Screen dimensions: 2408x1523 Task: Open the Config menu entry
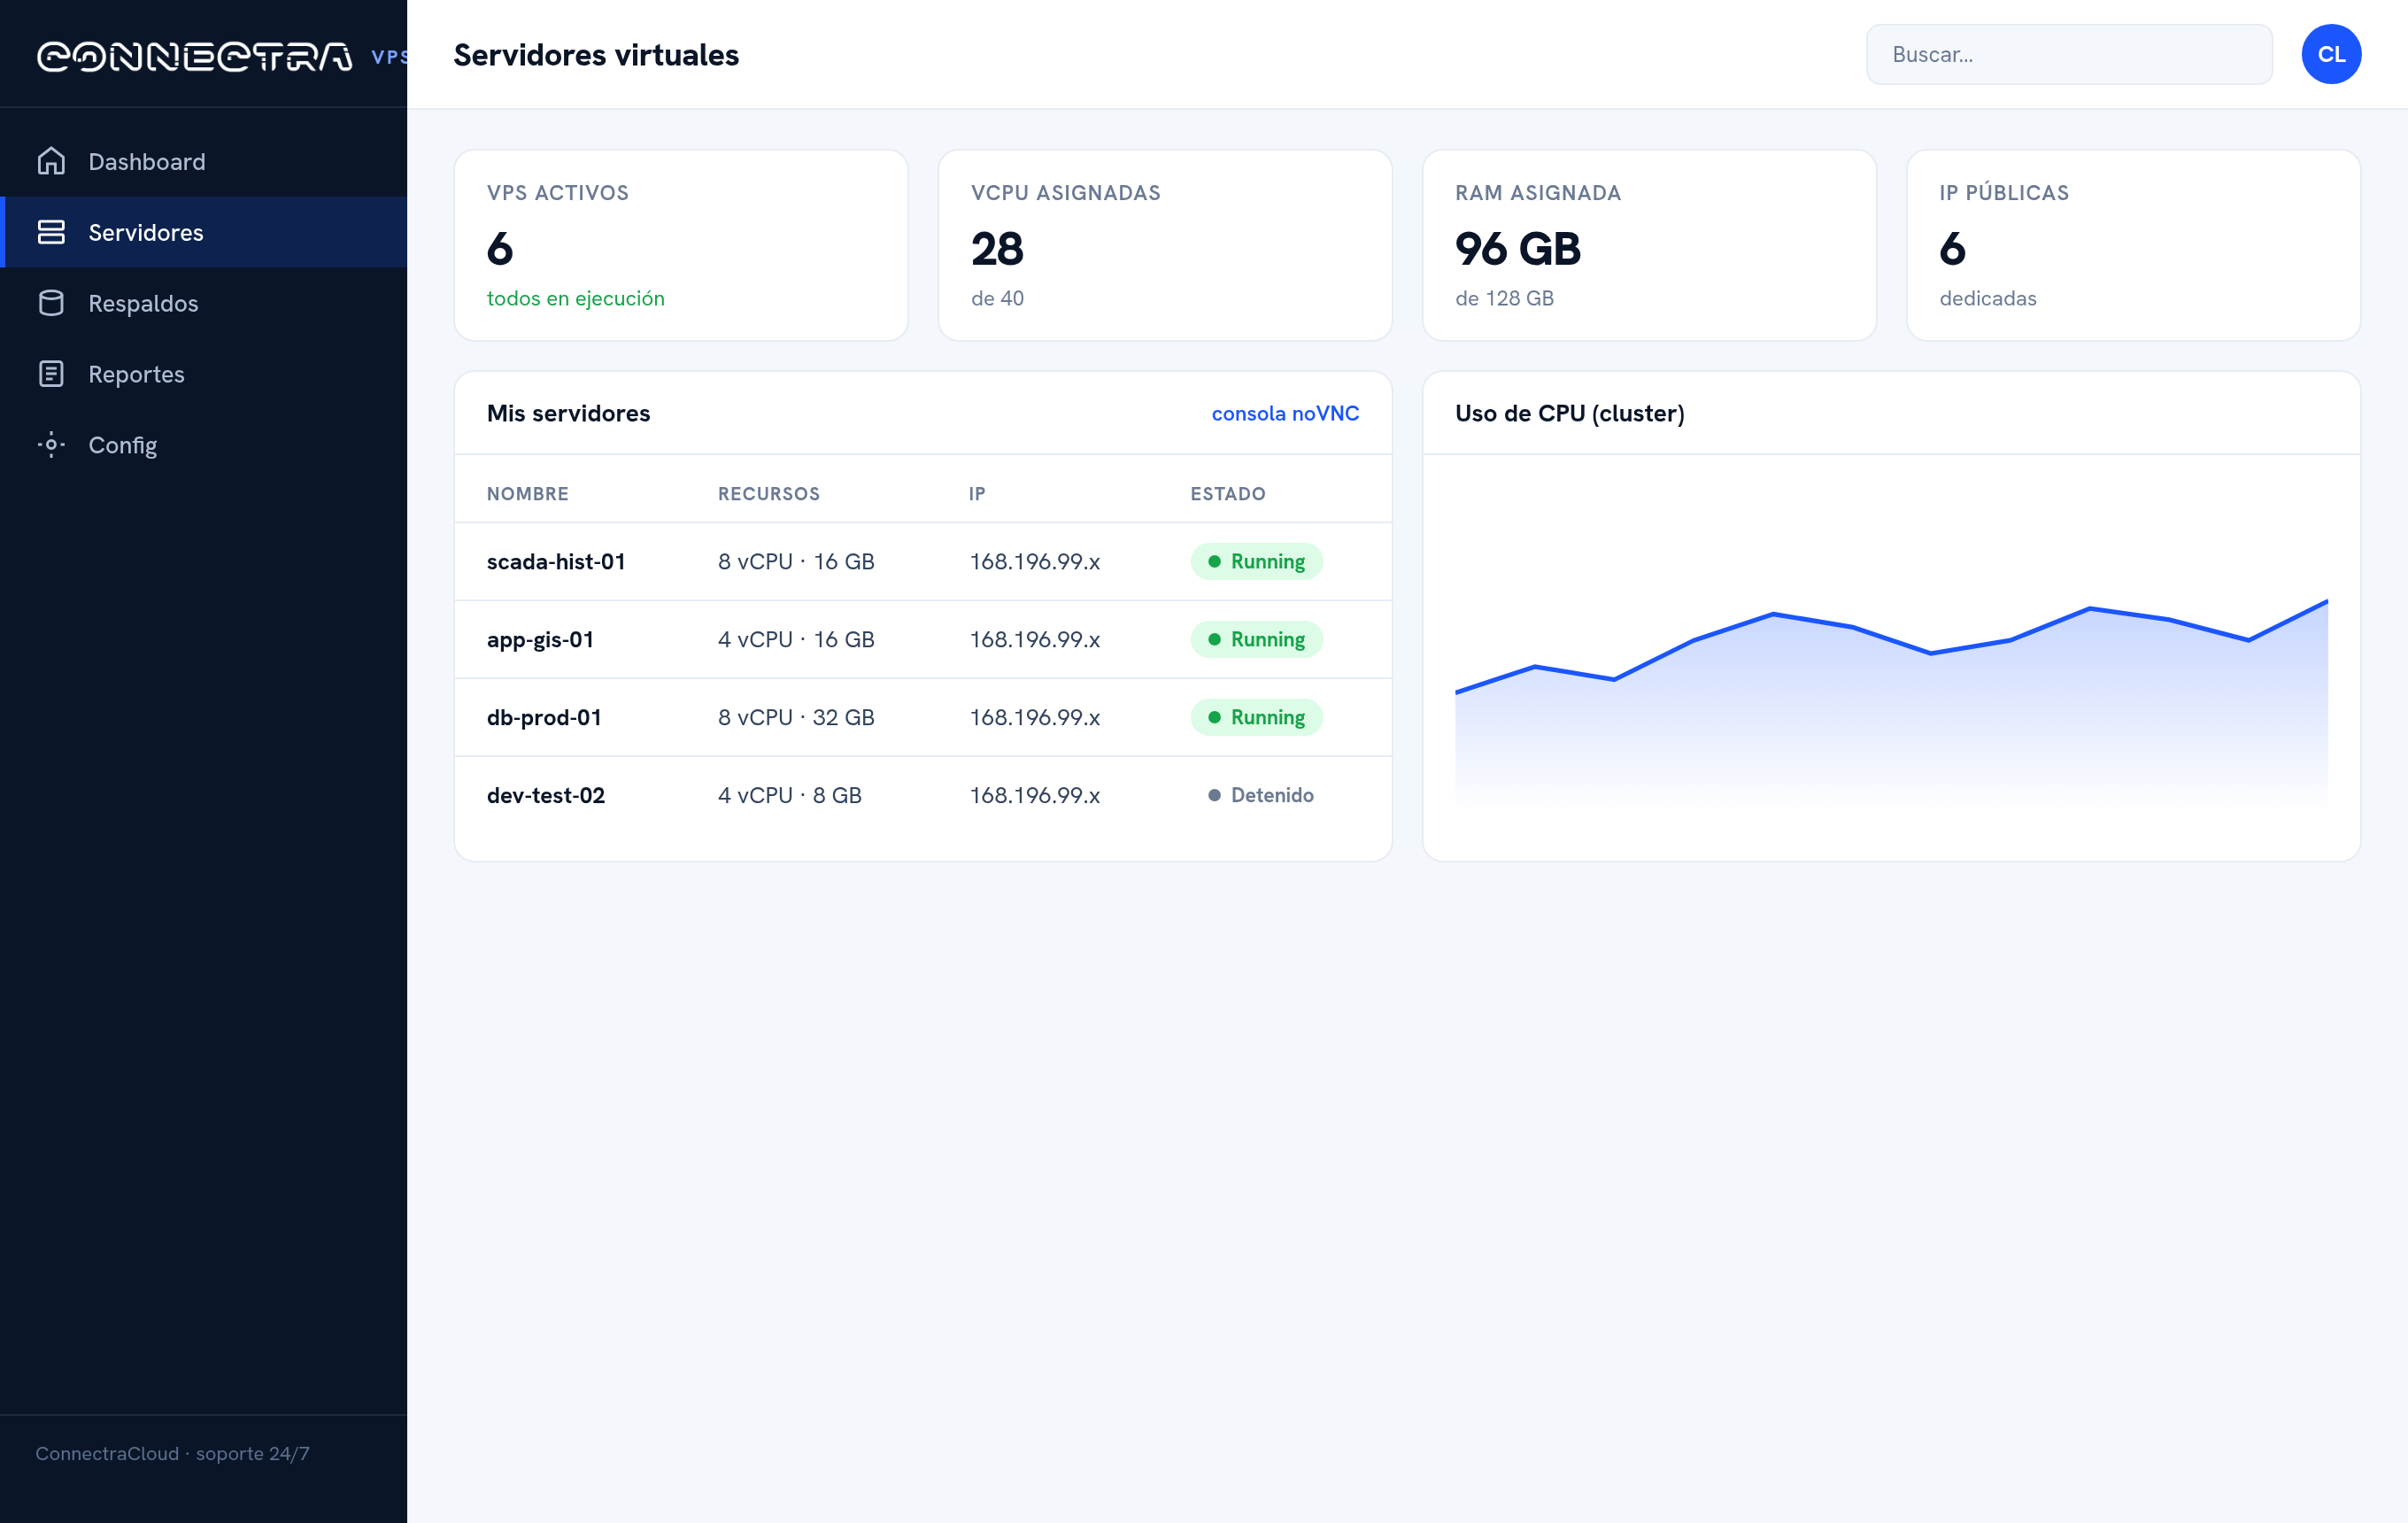204,445
